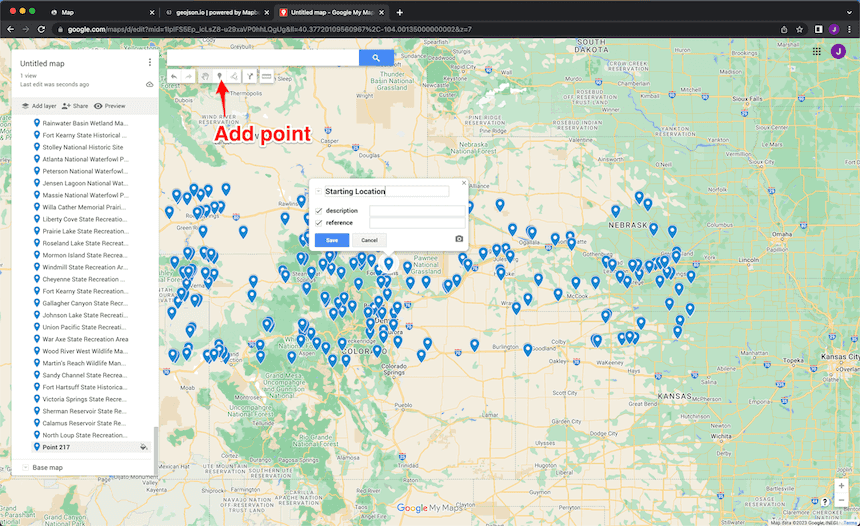
Task: Zoom out with the minus map control
Action: [x=841, y=500]
